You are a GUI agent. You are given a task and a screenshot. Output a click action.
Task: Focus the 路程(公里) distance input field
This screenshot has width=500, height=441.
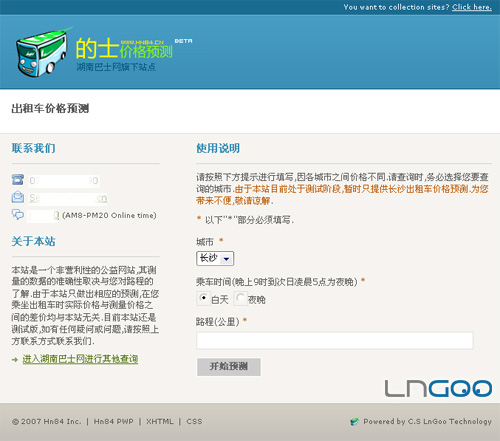(x=335, y=340)
